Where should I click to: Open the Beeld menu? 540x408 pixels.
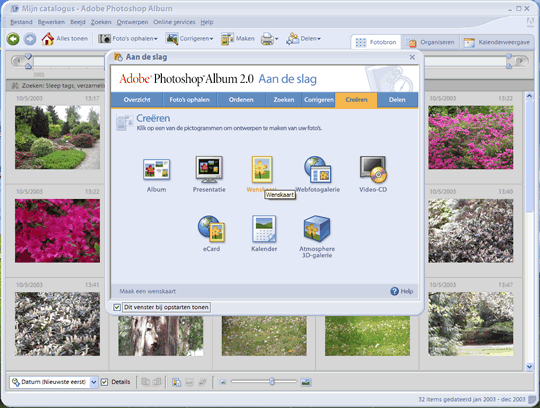tap(78, 22)
